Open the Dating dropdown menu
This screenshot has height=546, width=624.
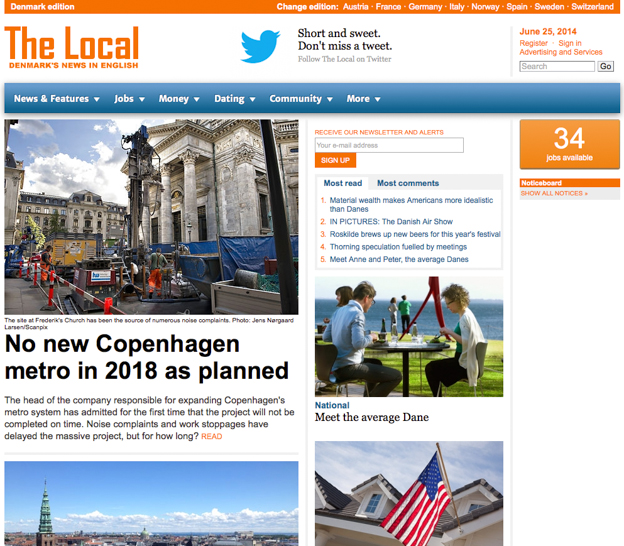tap(234, 99)
